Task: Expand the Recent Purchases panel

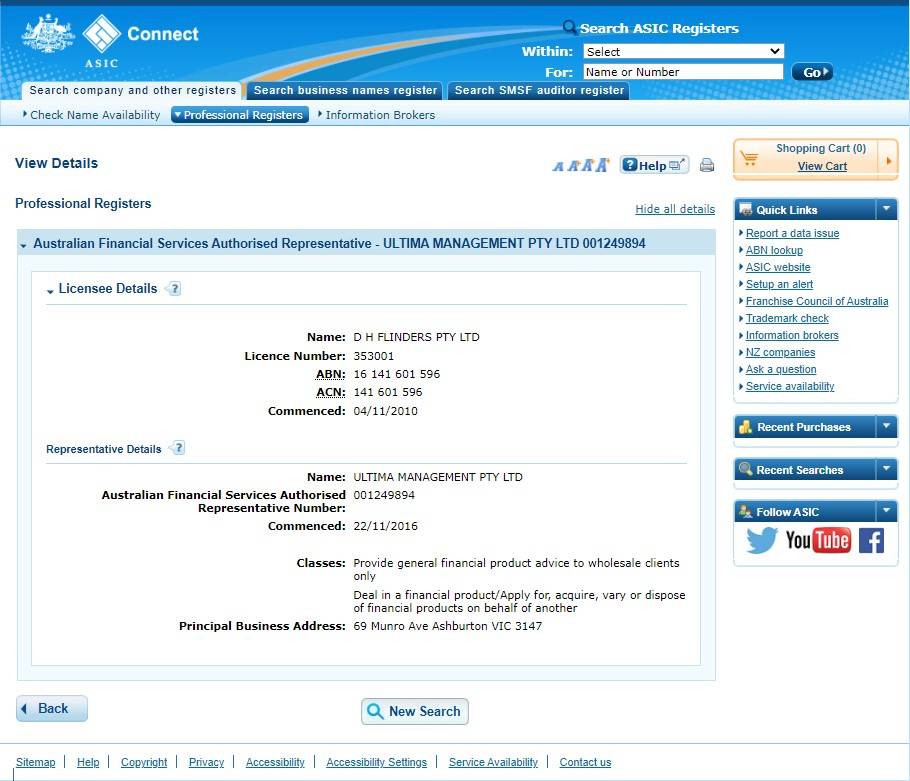Action: pos(886,427)
